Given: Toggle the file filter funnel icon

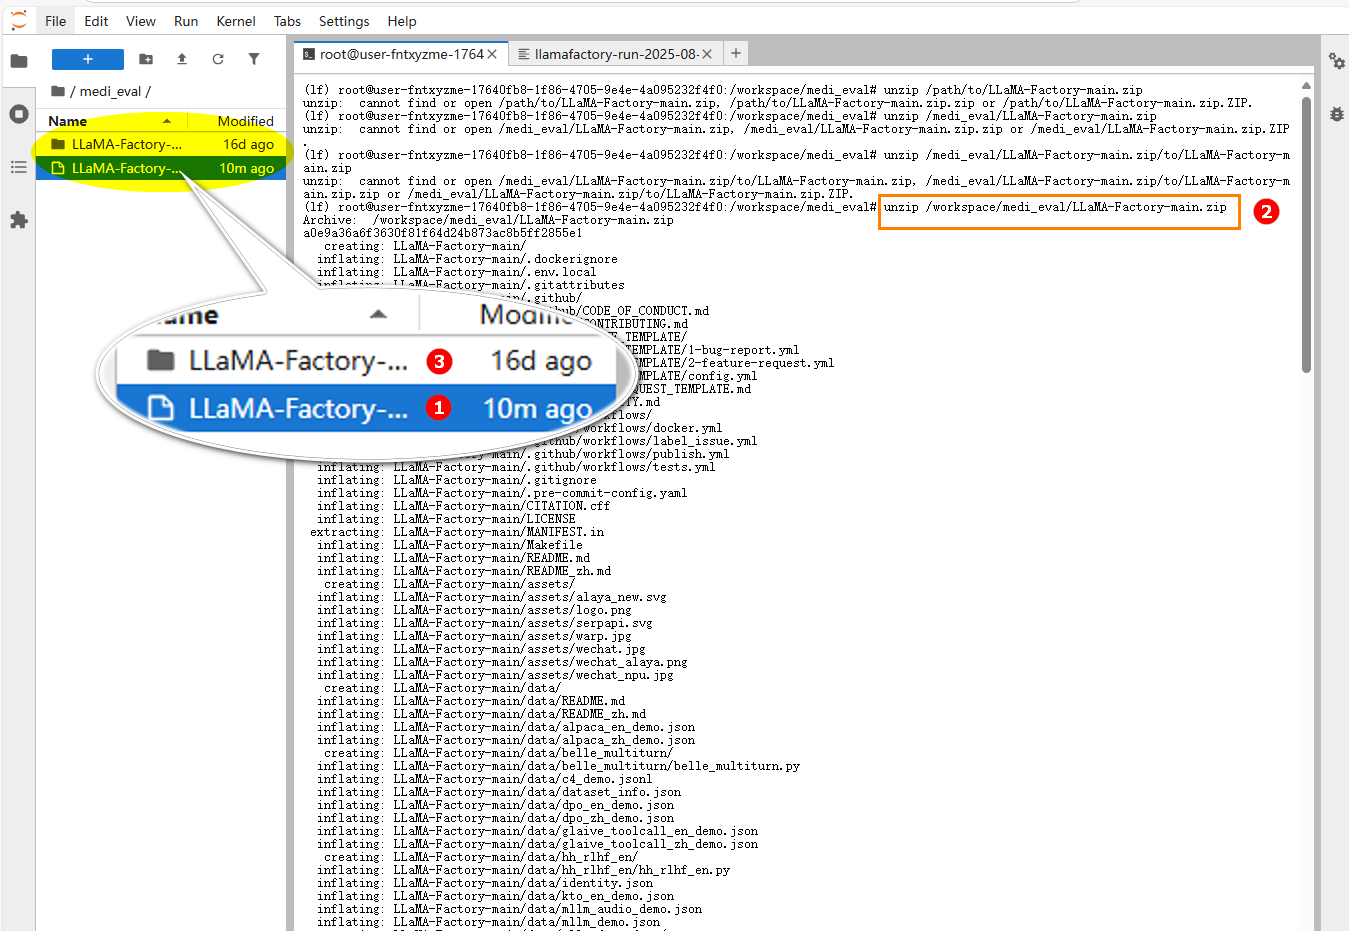Looking at the screenshot, I should point(254,59).
